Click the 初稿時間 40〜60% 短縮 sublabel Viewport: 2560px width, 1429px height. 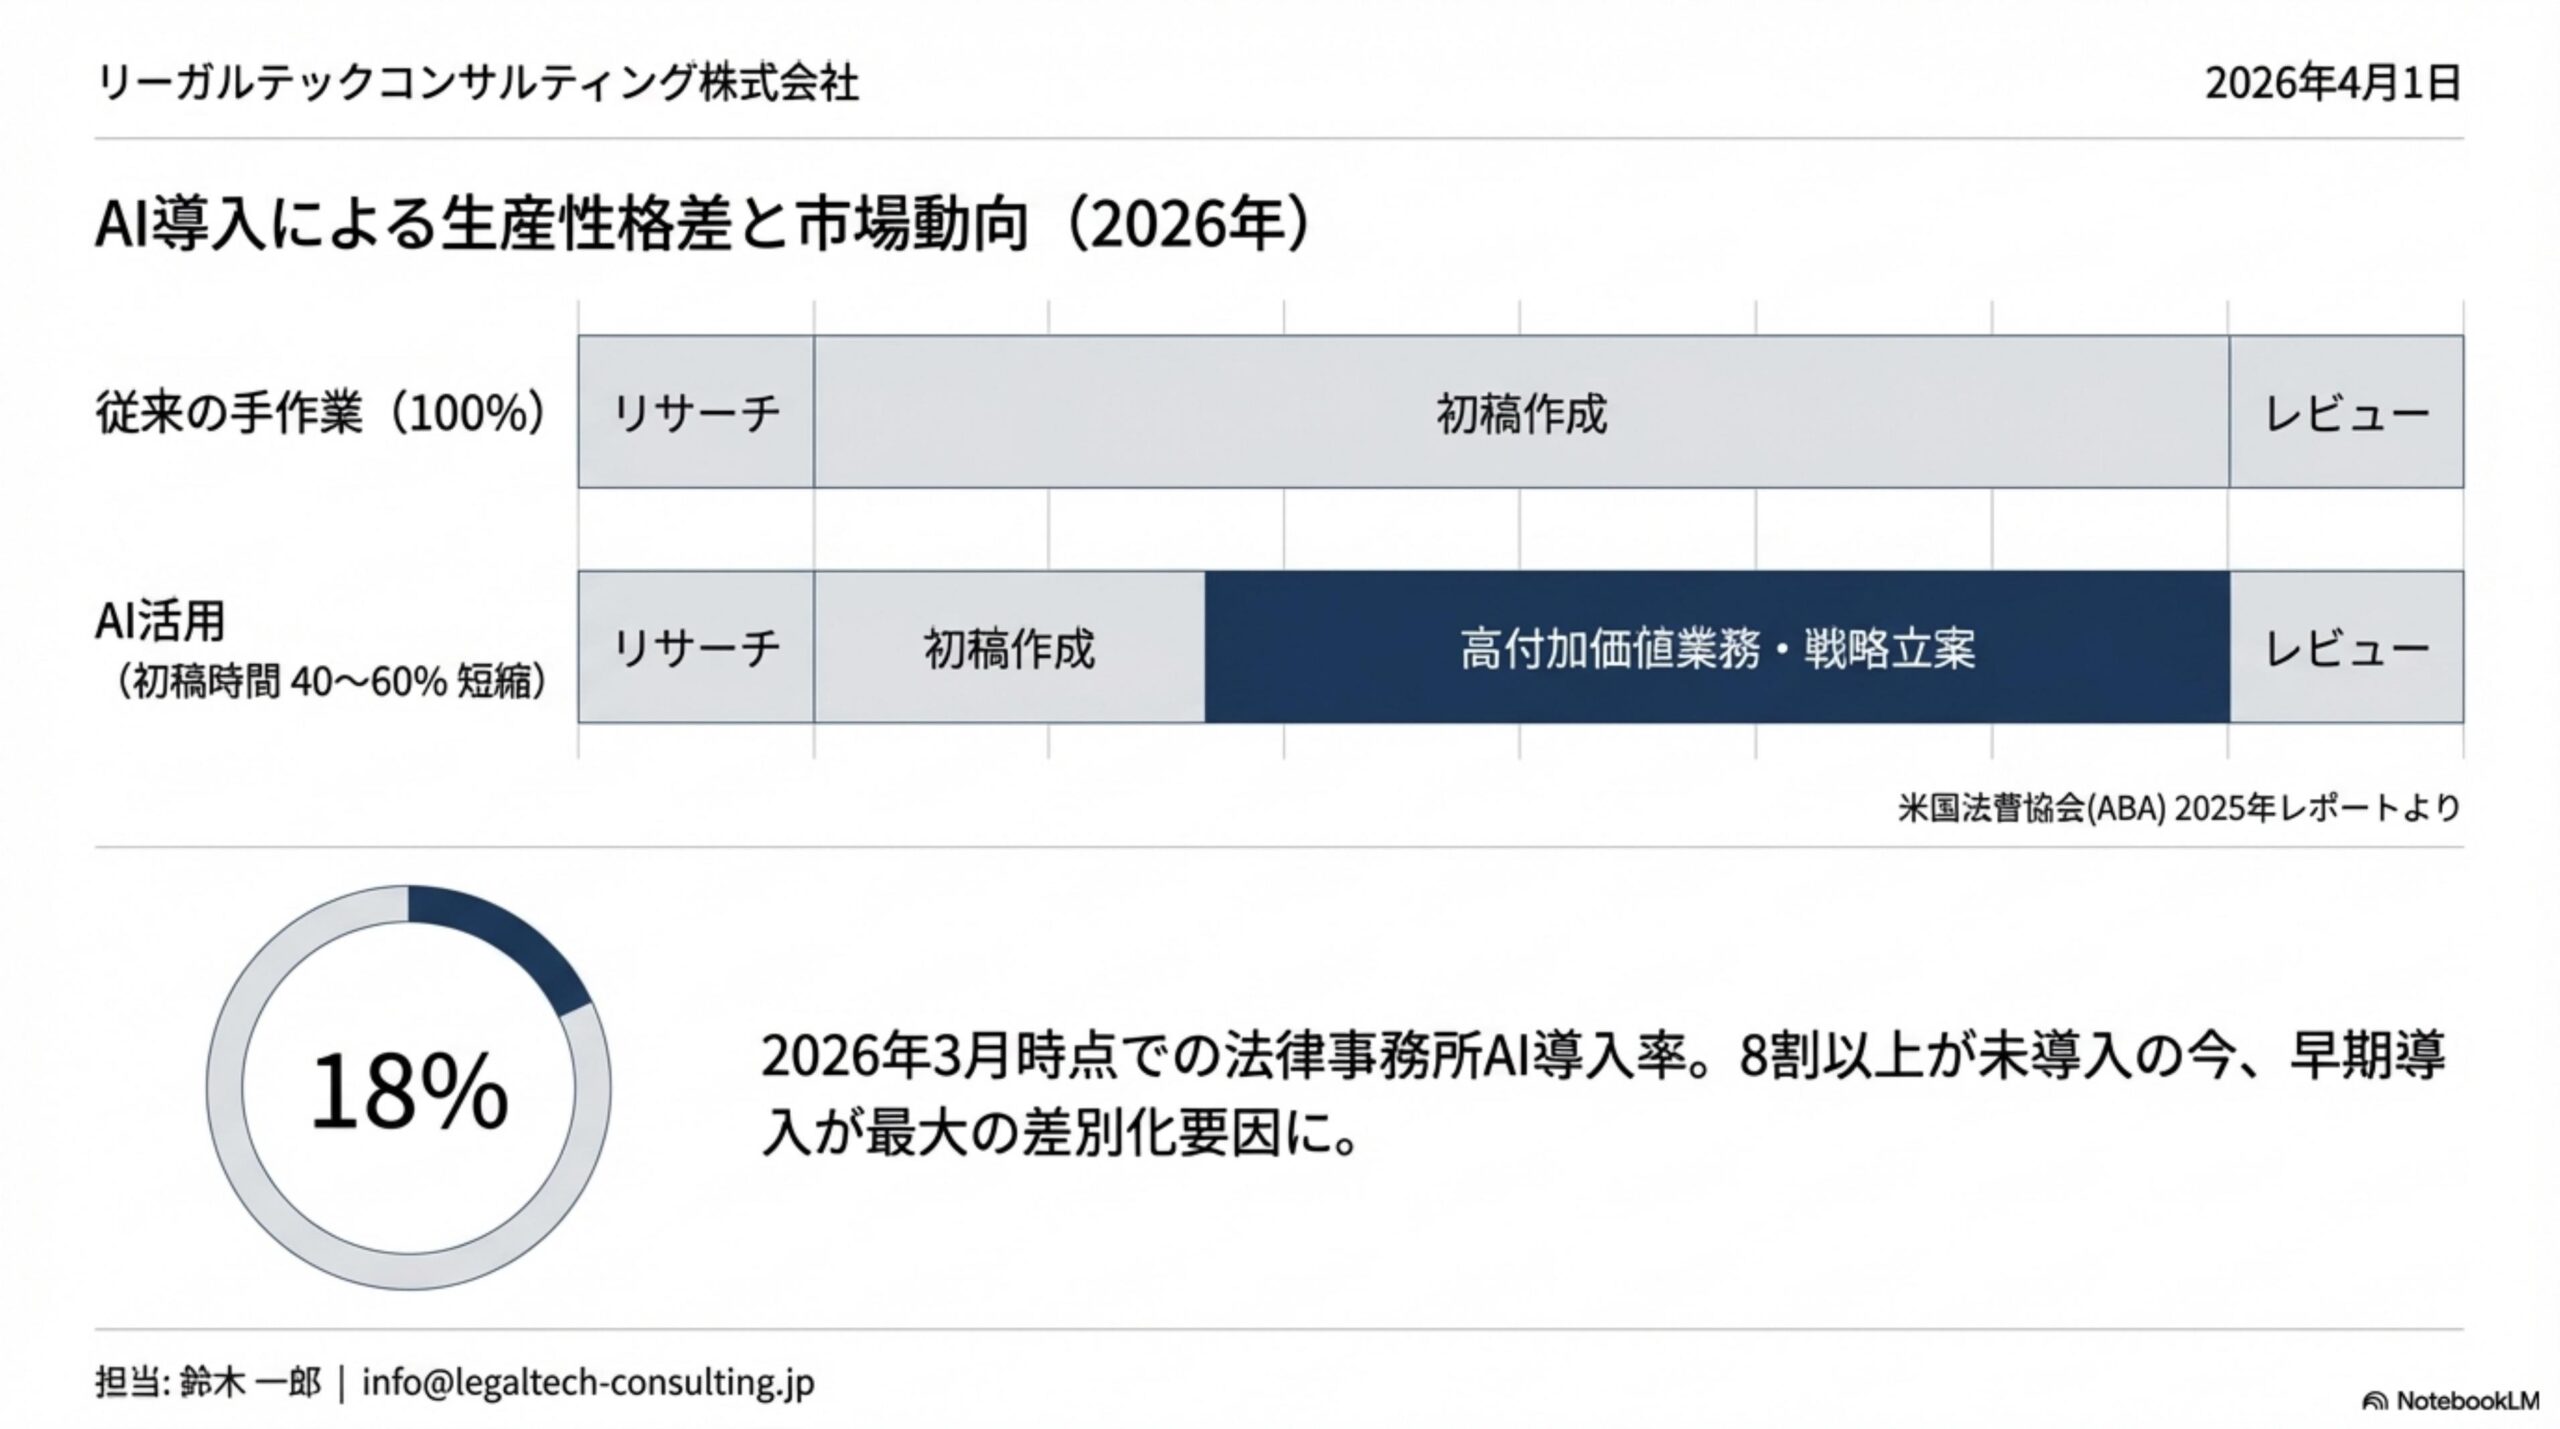pyautogui.click(x=330, y=683)
